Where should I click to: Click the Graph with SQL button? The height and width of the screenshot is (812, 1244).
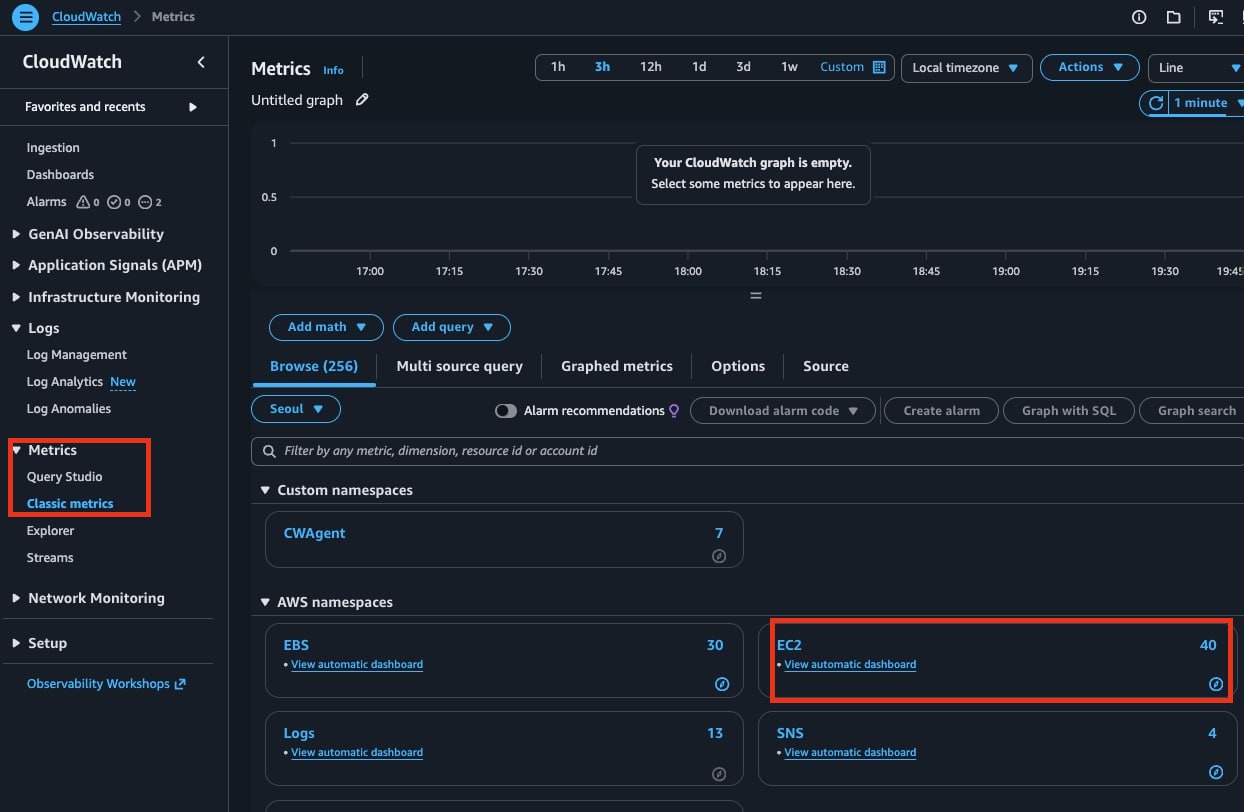click(x=1068, y=411)
